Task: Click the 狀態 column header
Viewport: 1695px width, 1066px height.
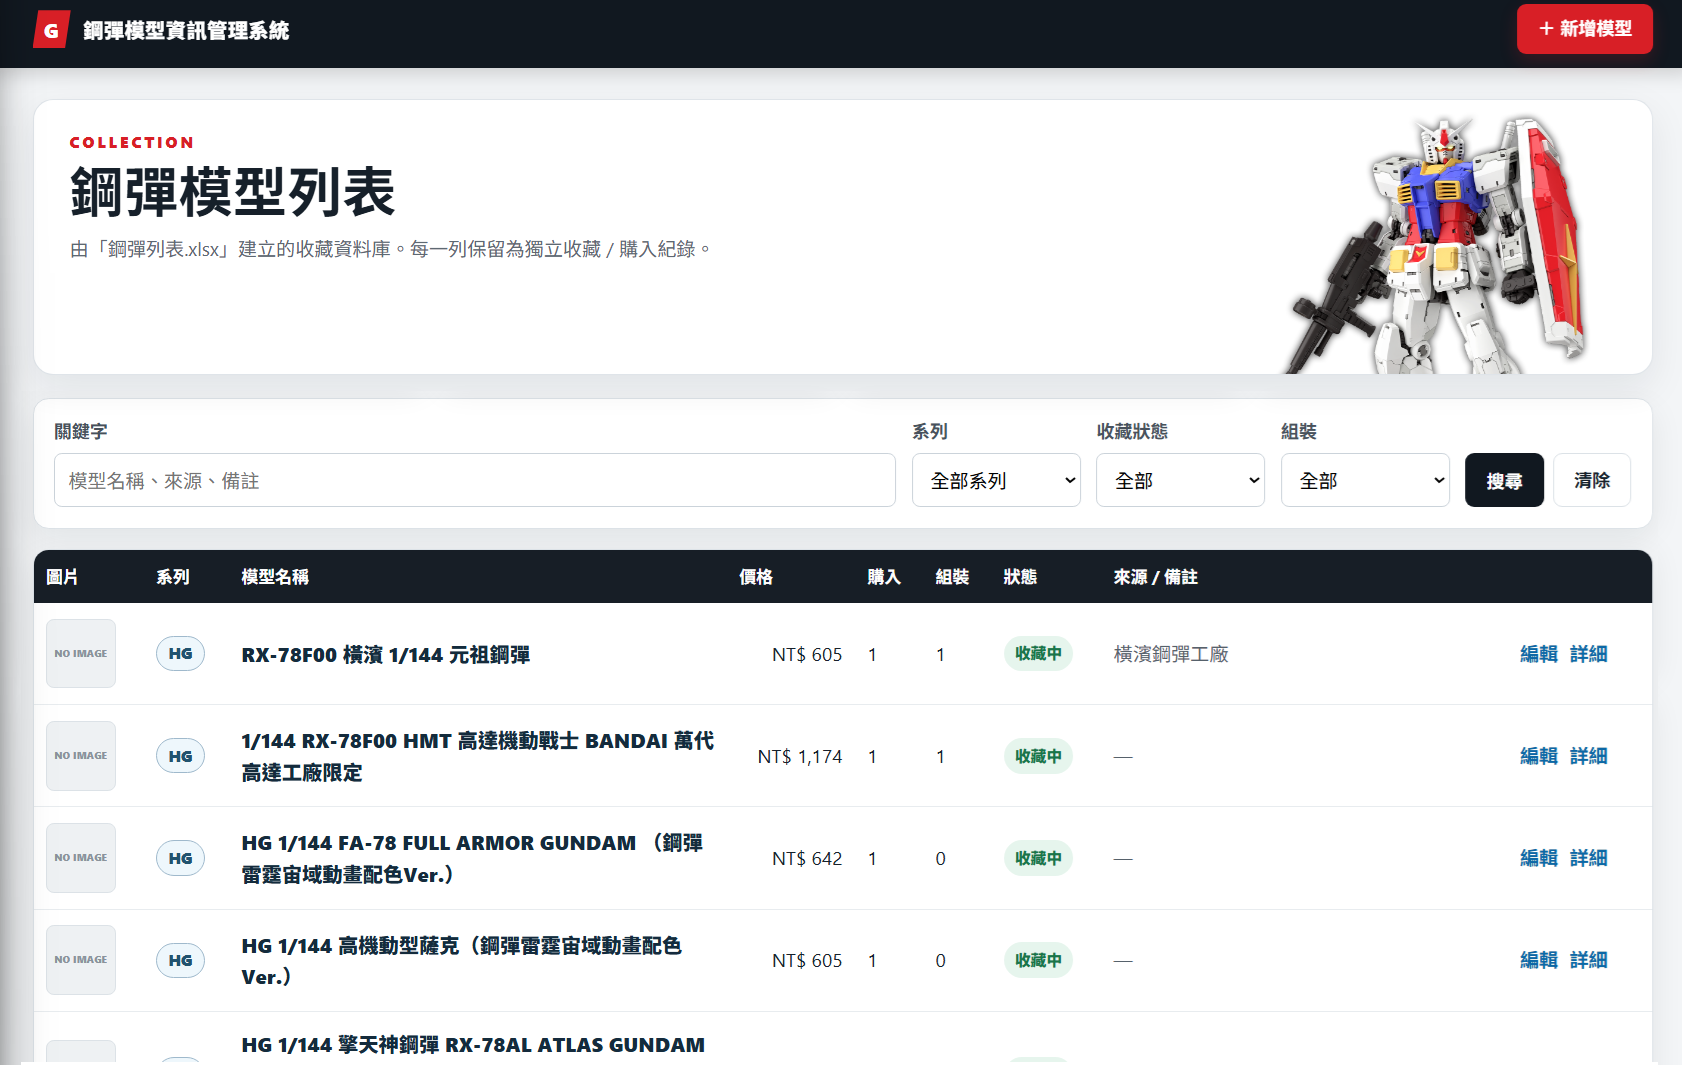Action: click(1020, 577)
